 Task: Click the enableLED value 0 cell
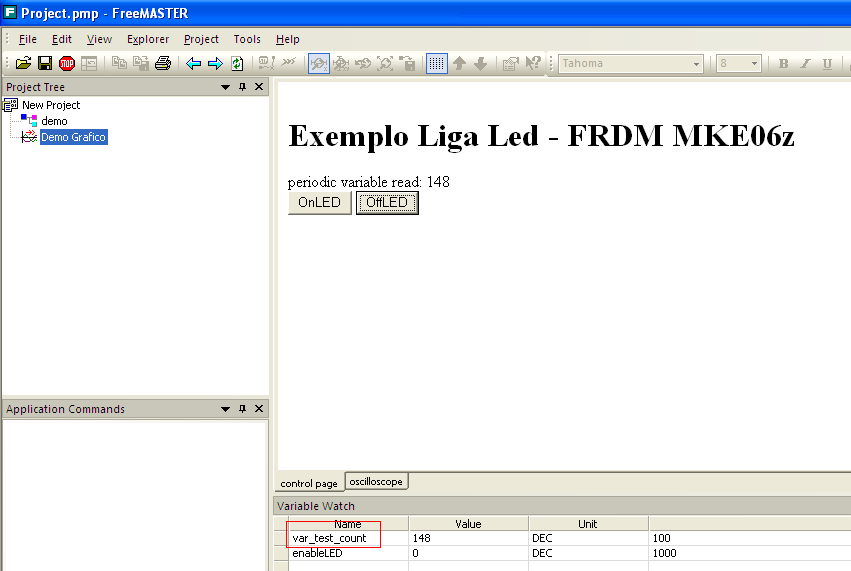(468, 553)
